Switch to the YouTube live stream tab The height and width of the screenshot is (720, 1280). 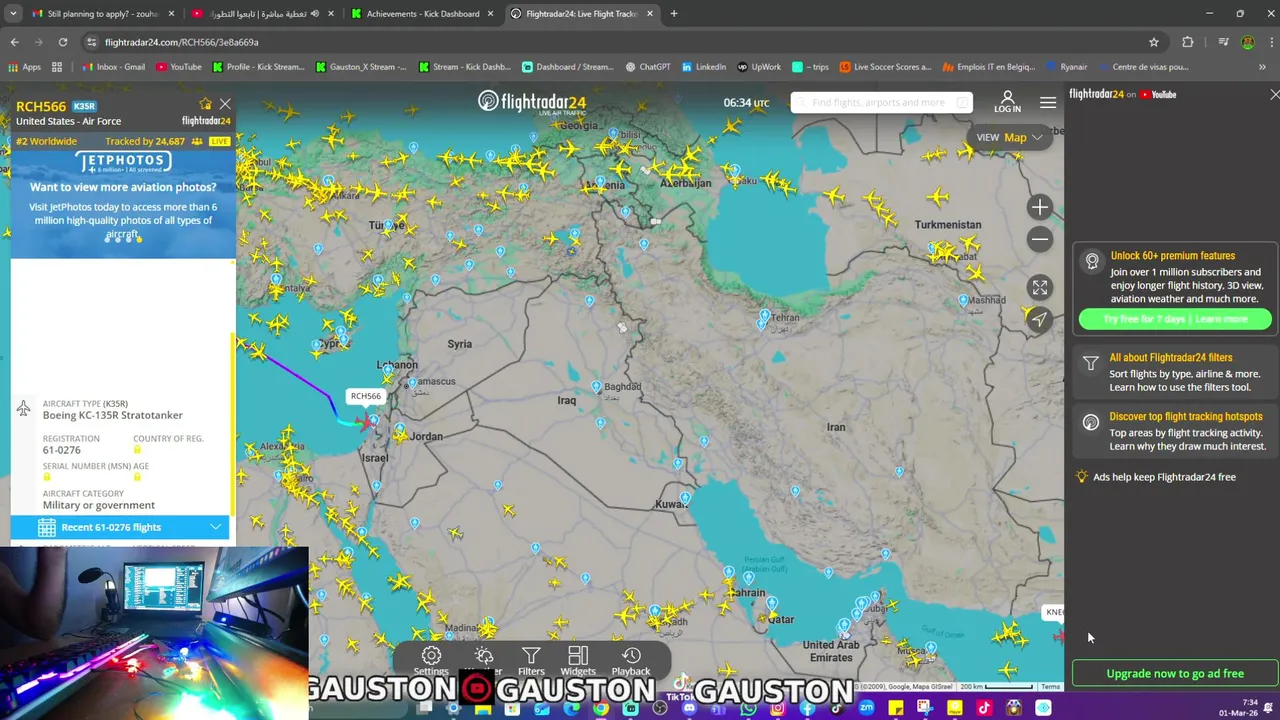click(x=262, y=14)
